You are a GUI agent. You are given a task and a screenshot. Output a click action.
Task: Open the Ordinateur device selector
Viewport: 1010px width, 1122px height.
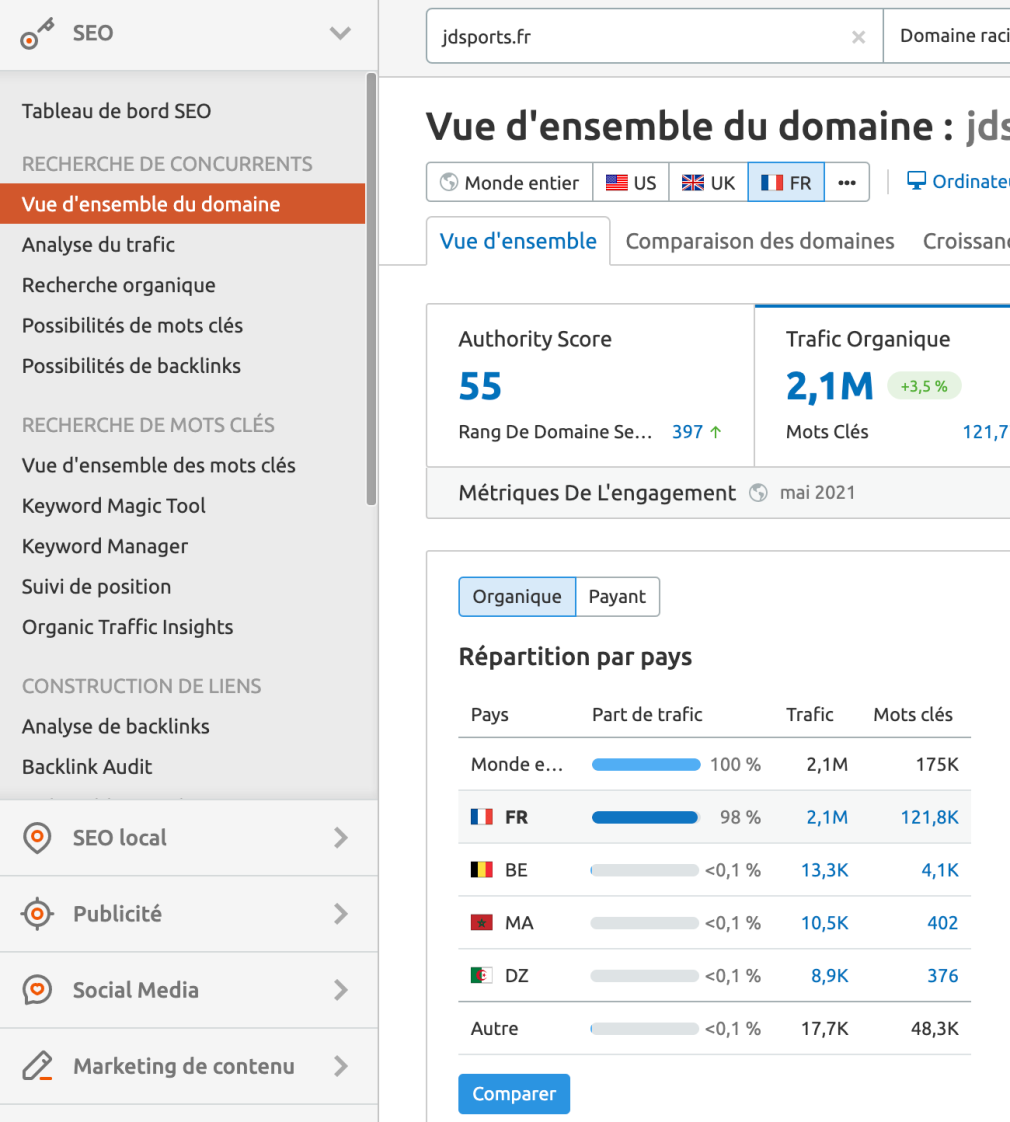[x=958, y=182]
